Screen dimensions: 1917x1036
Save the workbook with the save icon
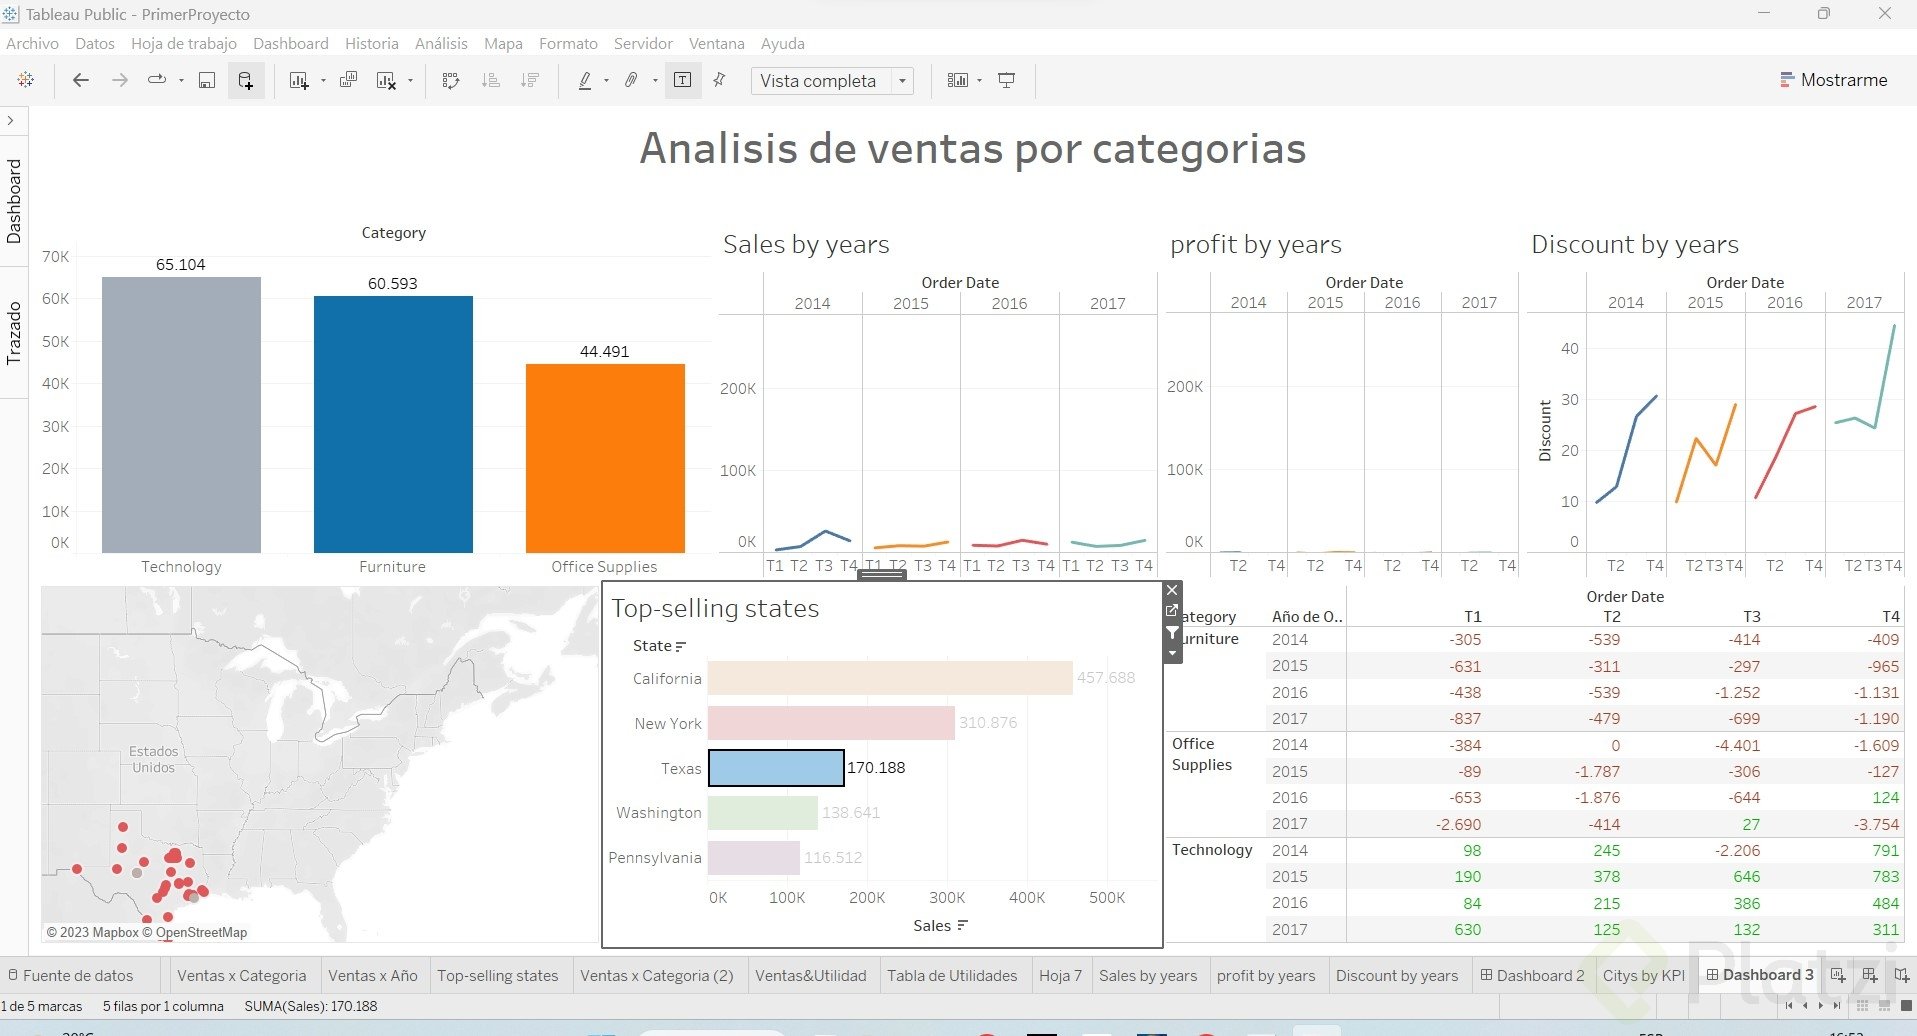coord(206,80)
